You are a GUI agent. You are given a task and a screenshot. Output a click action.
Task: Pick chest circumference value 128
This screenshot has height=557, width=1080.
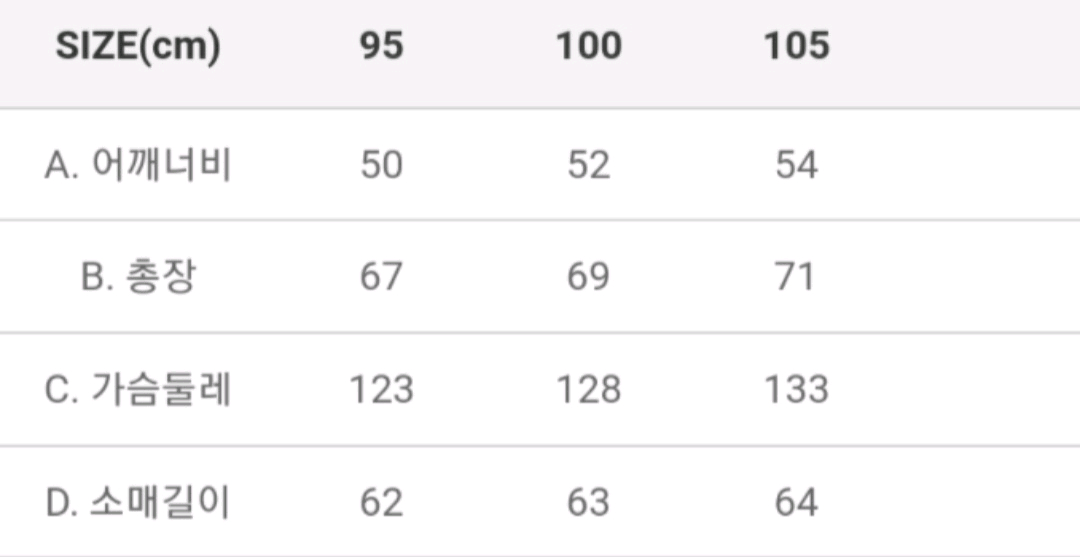(x=588, y=389)
